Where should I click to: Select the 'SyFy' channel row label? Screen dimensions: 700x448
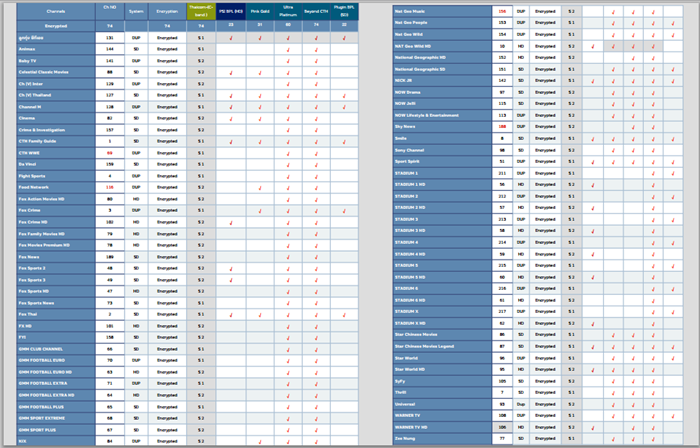[442, 381]
